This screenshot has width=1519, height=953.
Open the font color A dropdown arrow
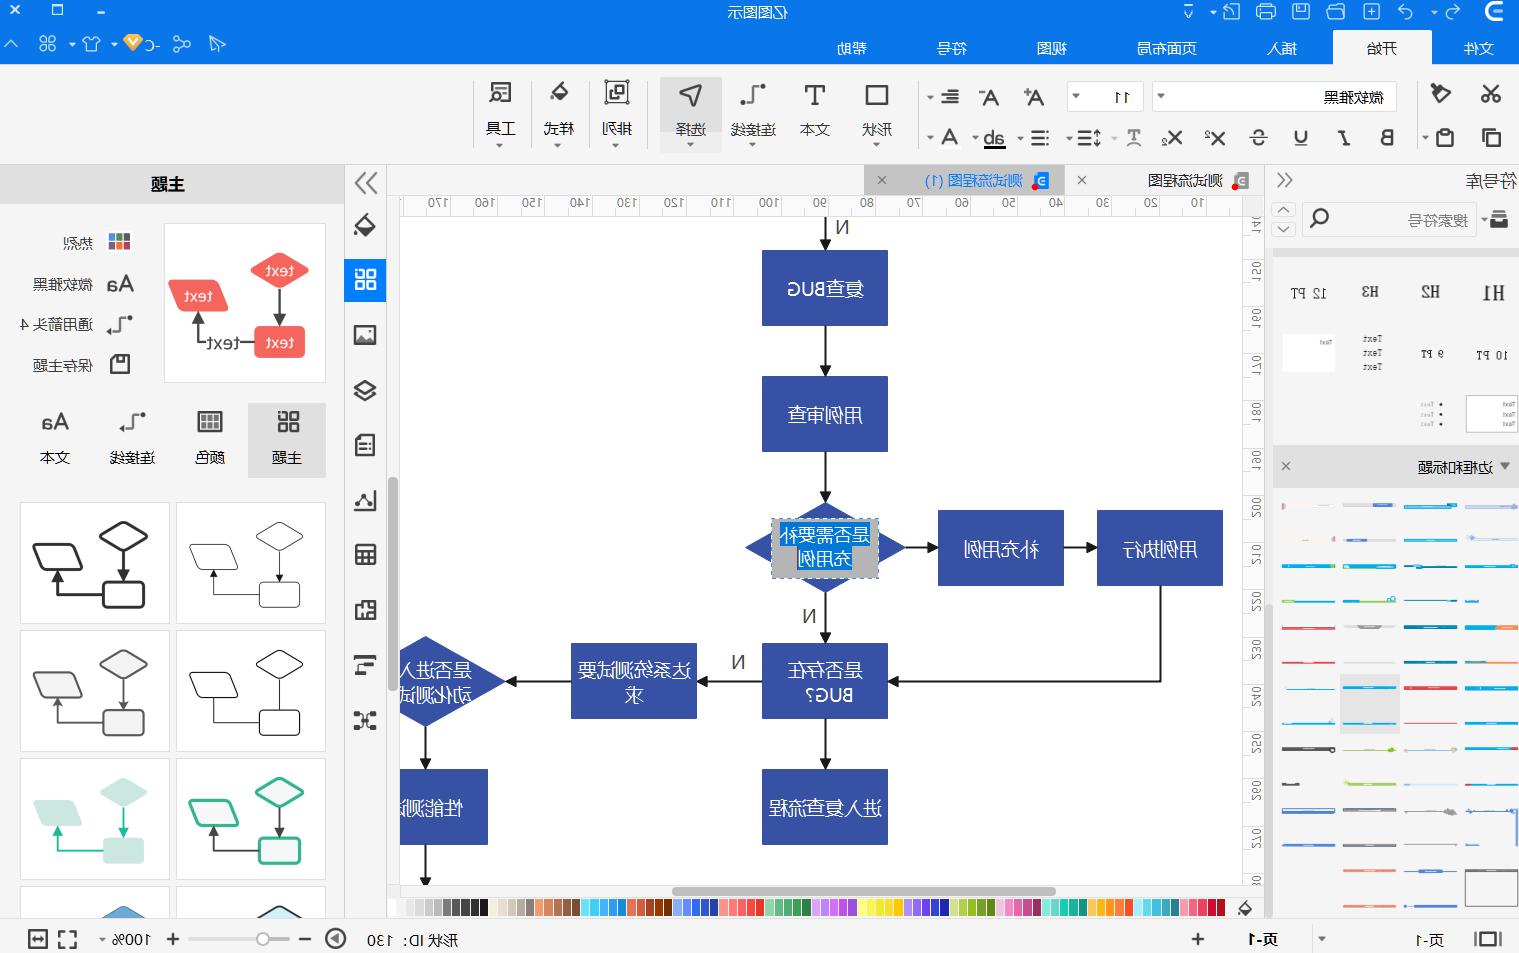930,138
